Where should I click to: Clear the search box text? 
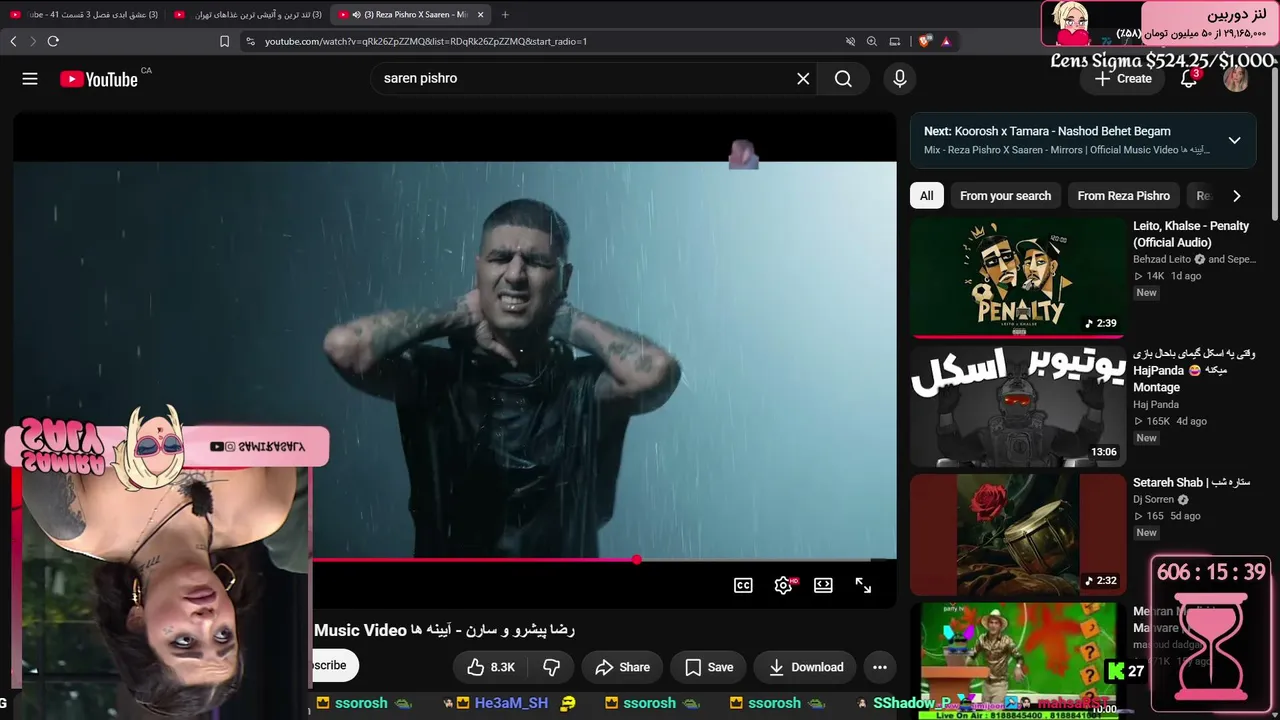803,79
